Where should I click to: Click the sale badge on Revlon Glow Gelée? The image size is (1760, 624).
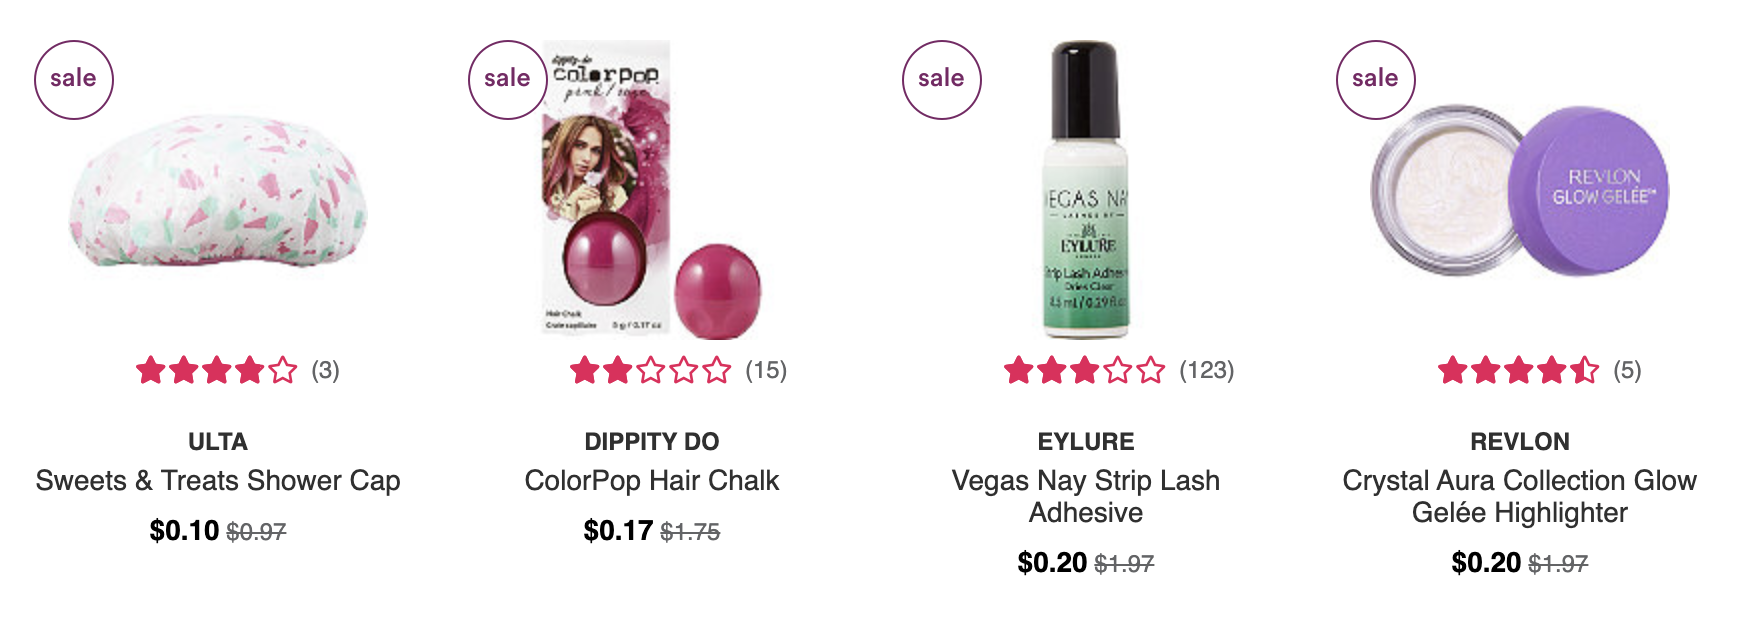coord(1376,80)
